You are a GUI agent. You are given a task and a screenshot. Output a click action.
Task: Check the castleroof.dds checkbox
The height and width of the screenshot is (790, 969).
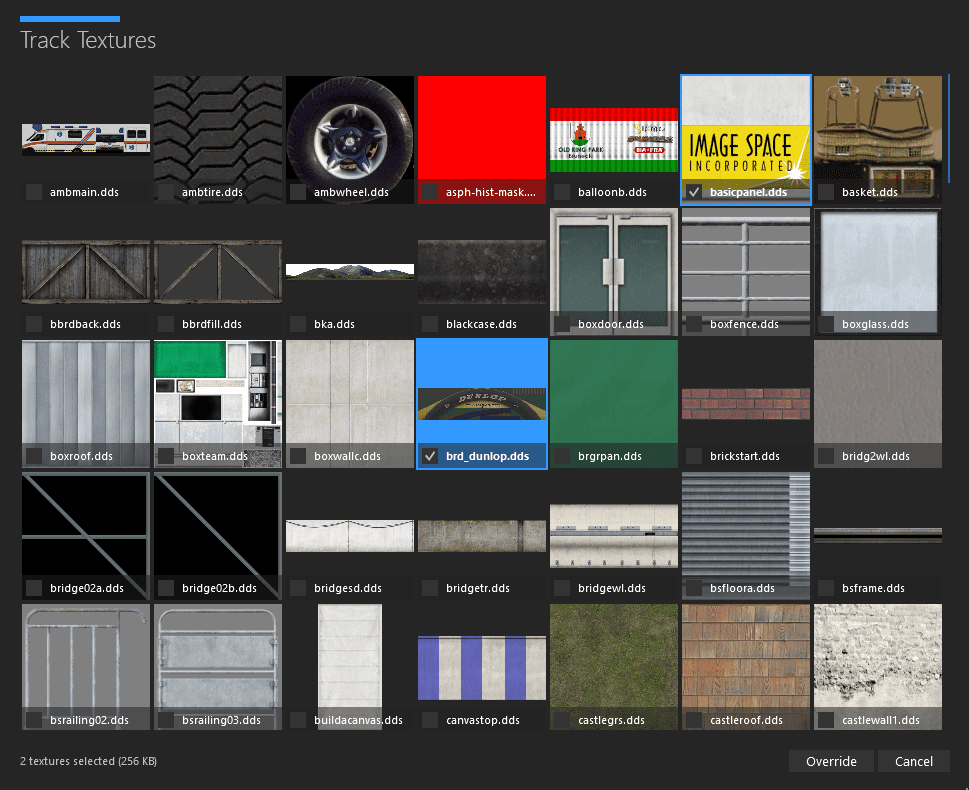tap(694, 720)
